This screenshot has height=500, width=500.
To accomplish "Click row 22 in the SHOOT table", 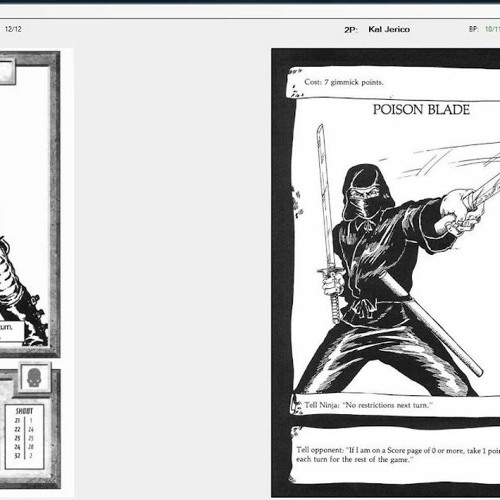I will pos(24,429).
